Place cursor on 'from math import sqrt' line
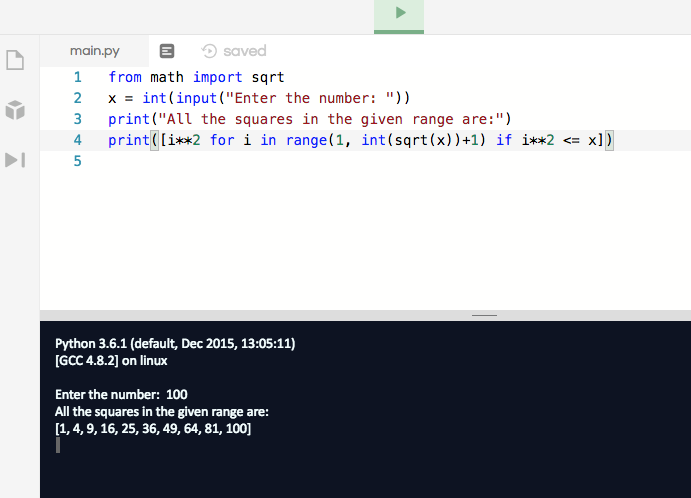 pos(197,77)
